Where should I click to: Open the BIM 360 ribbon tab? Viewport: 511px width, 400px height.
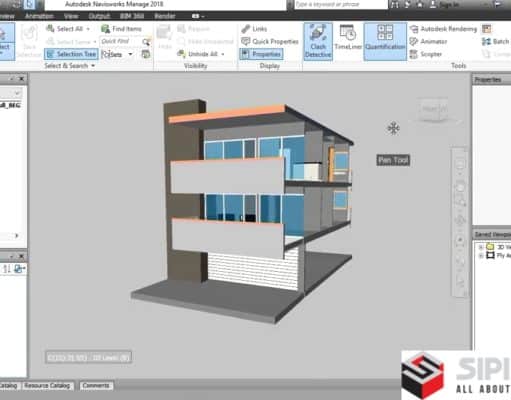tap(132, 16)
